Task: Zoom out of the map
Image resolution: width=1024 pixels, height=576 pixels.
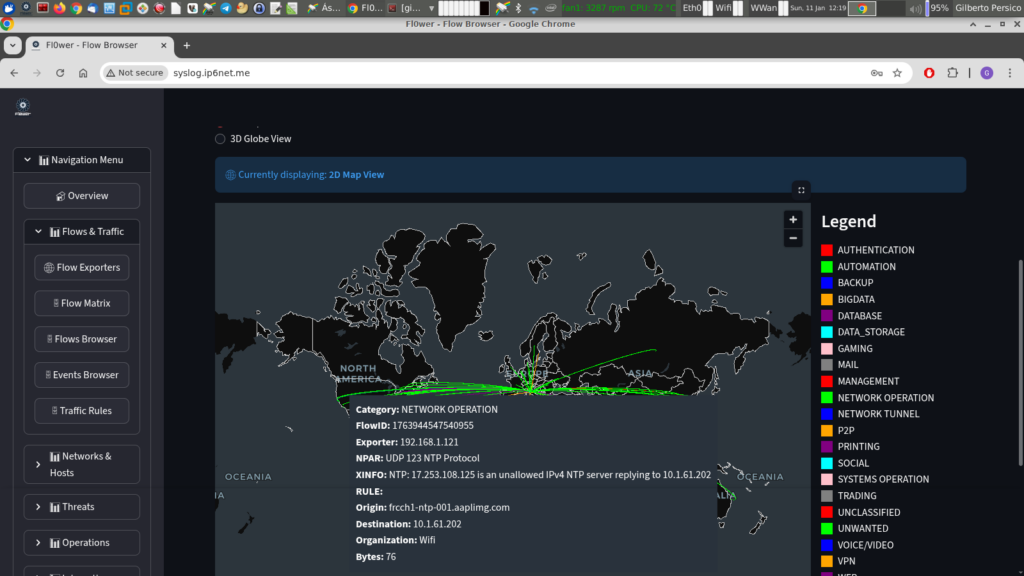Action: tap(793, 238)
